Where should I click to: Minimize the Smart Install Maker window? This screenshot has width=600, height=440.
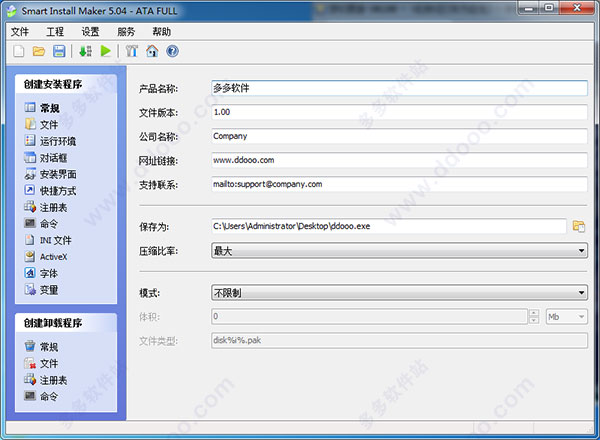click(x=529, y=8)
